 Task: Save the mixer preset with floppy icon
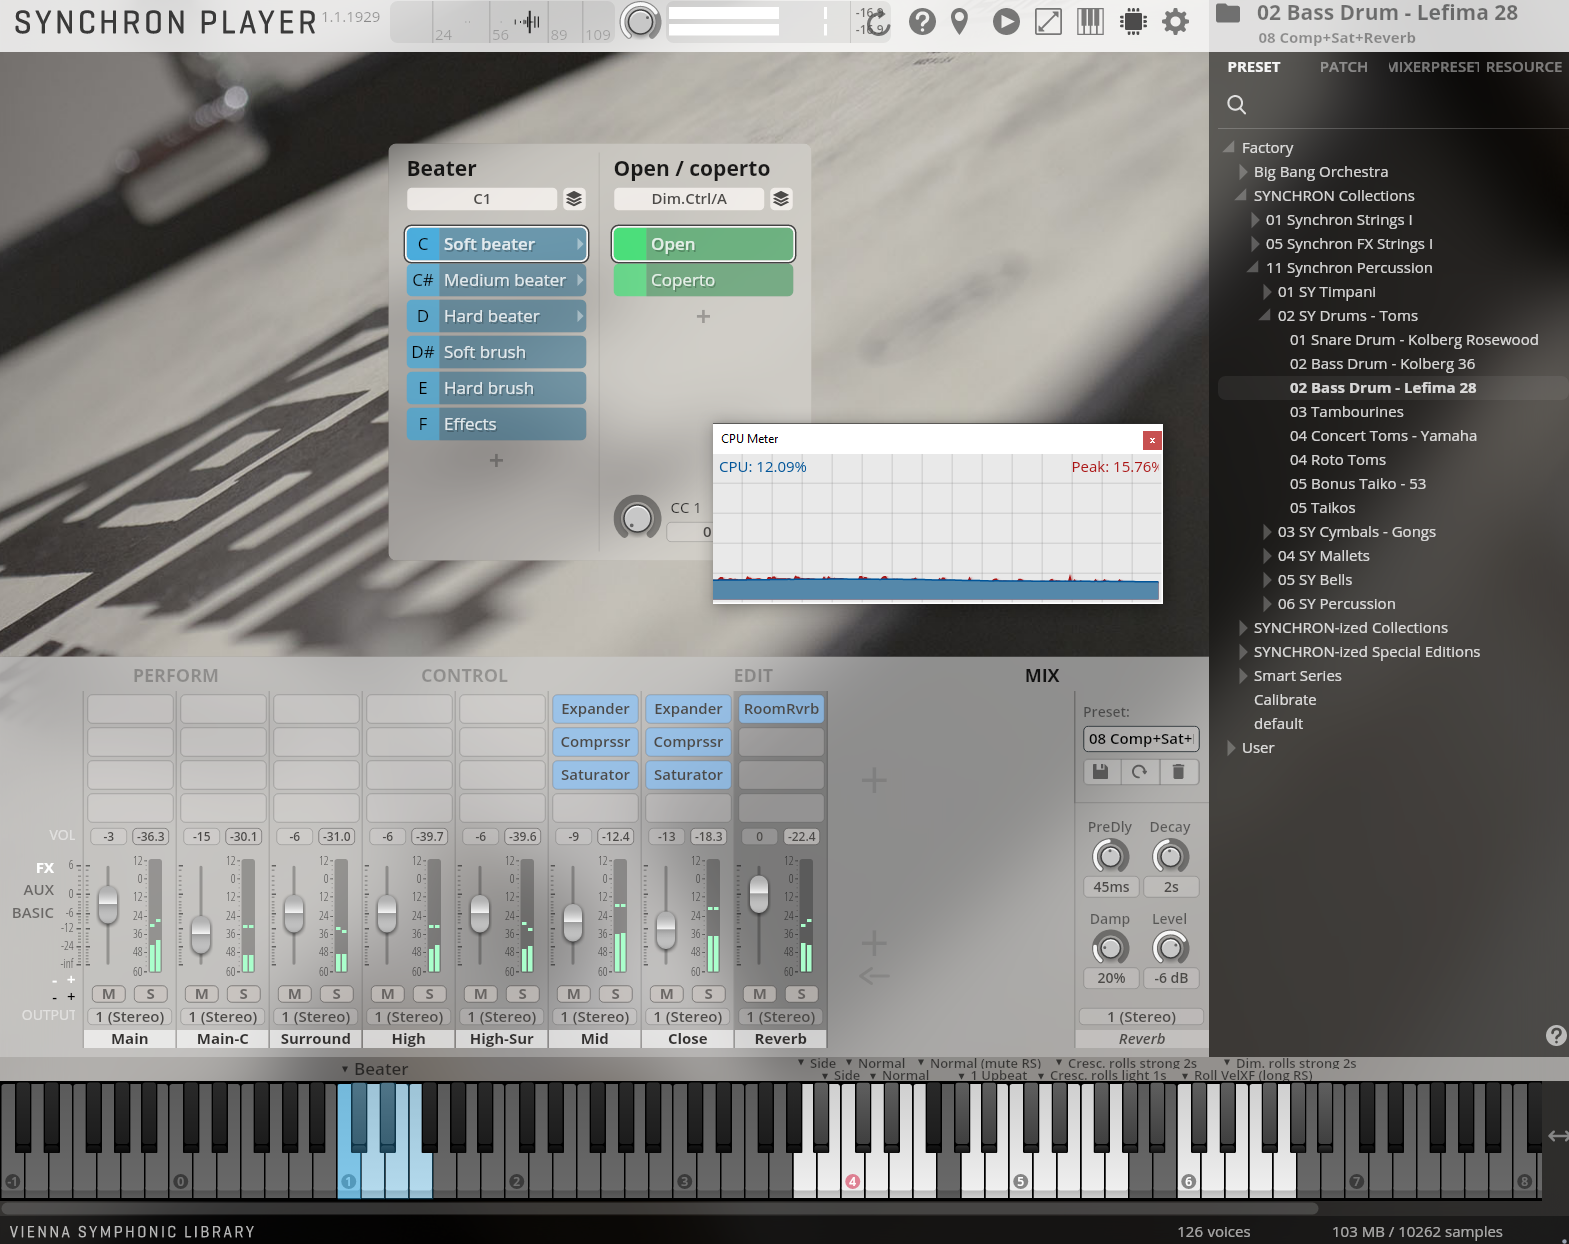tap(1100, 771)
